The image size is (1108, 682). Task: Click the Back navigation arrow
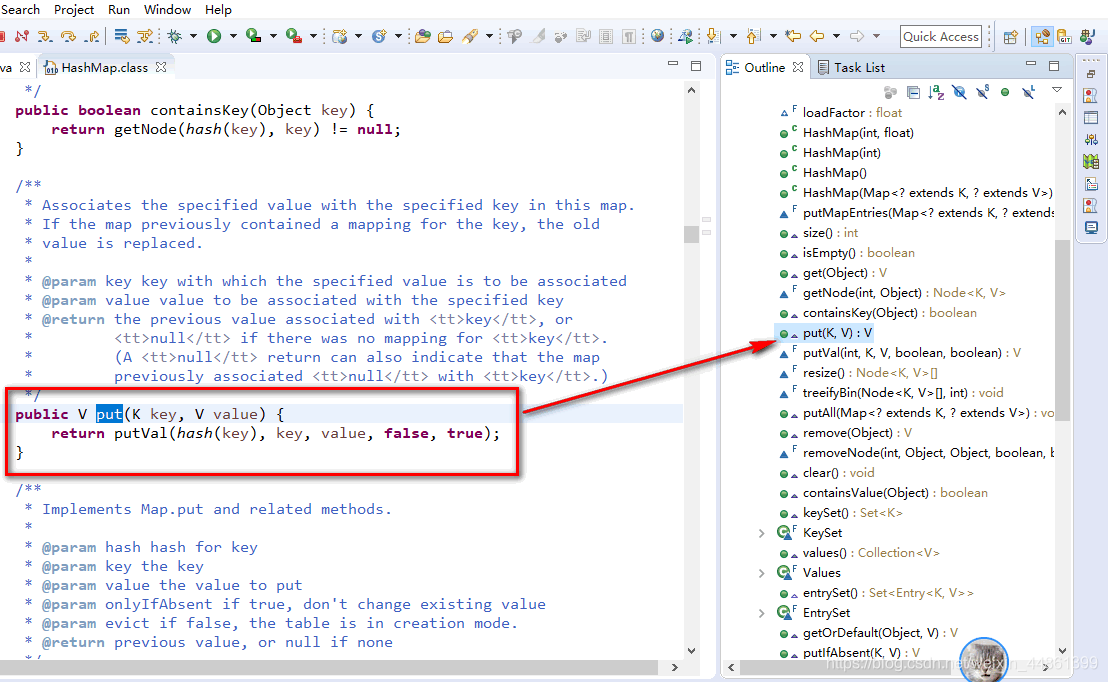[817, 36]
